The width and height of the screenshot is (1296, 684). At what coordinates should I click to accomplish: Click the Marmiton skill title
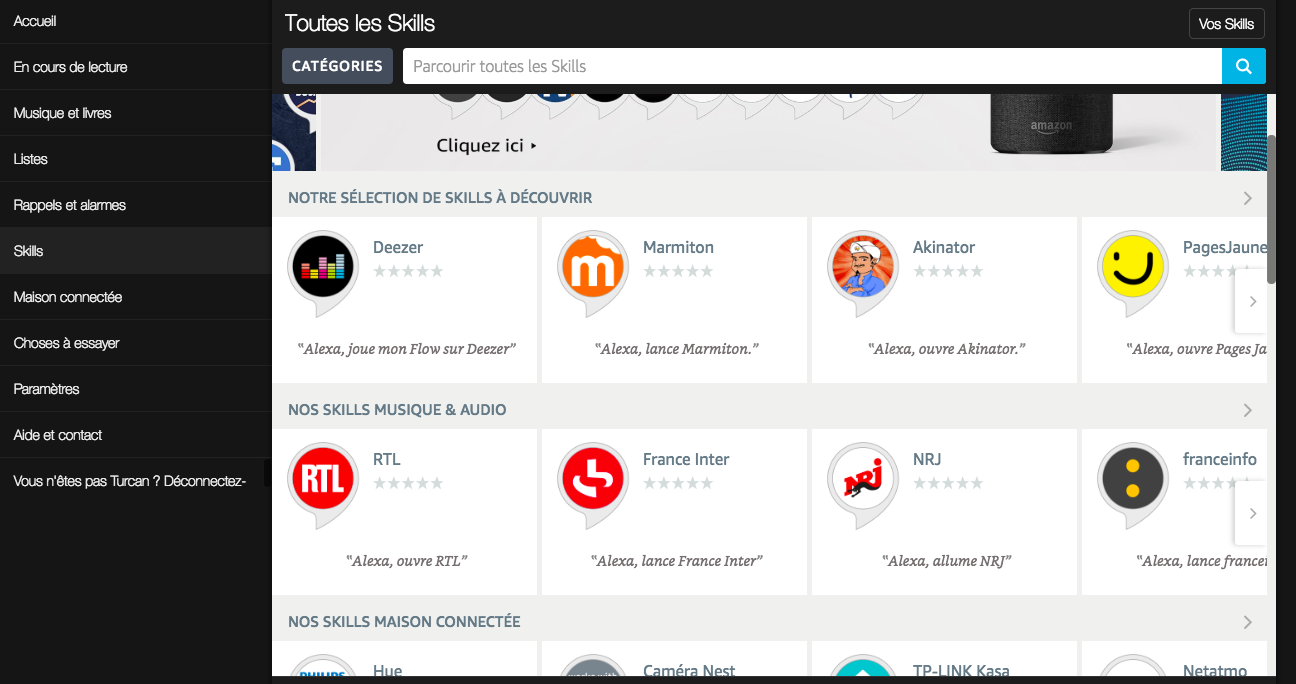click(x=678, y=247)
